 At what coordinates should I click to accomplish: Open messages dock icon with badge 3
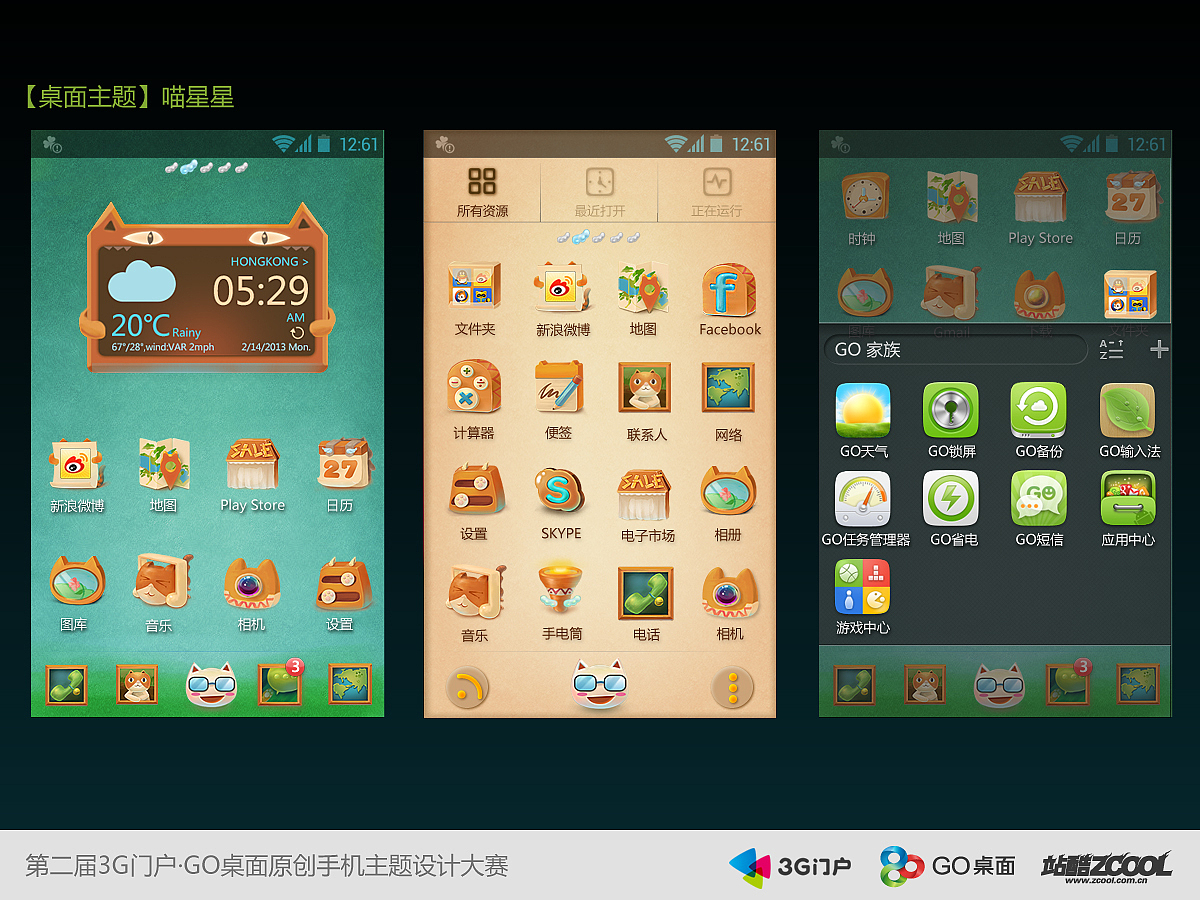point(280,683)
